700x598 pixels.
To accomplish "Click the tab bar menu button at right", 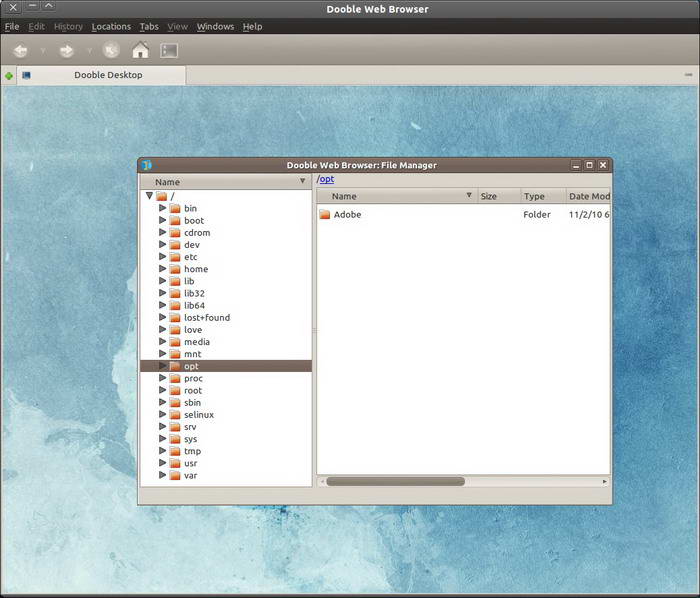I will pyautogui.click(x=688, y=75).
